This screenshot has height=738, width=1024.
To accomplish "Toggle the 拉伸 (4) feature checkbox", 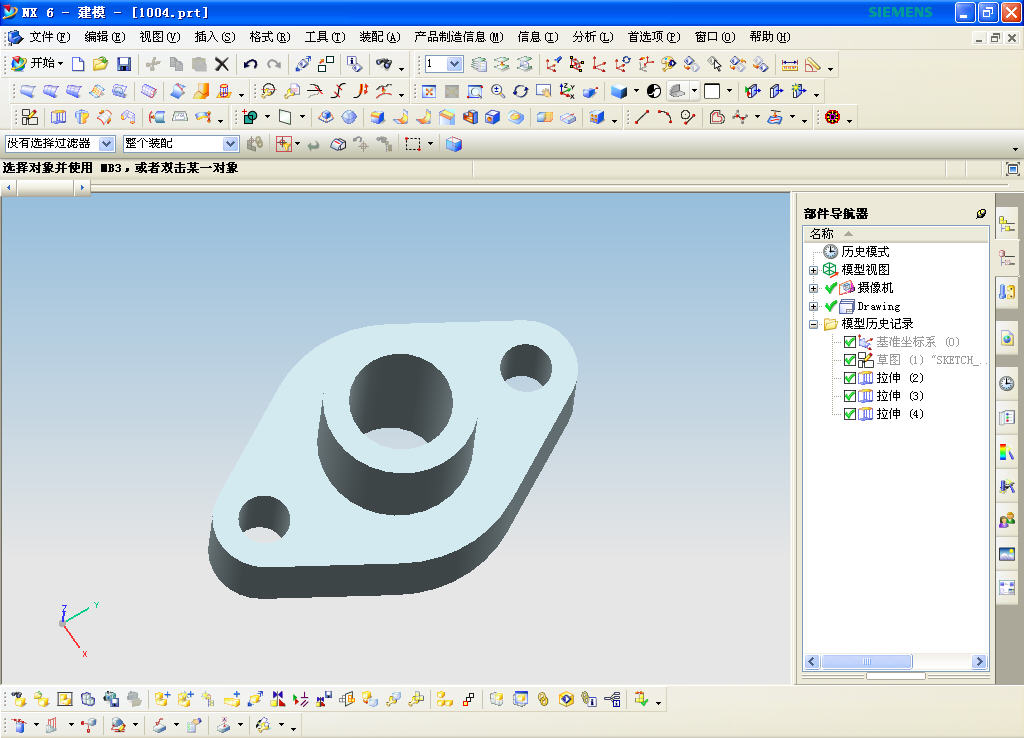I will [850, 413].
